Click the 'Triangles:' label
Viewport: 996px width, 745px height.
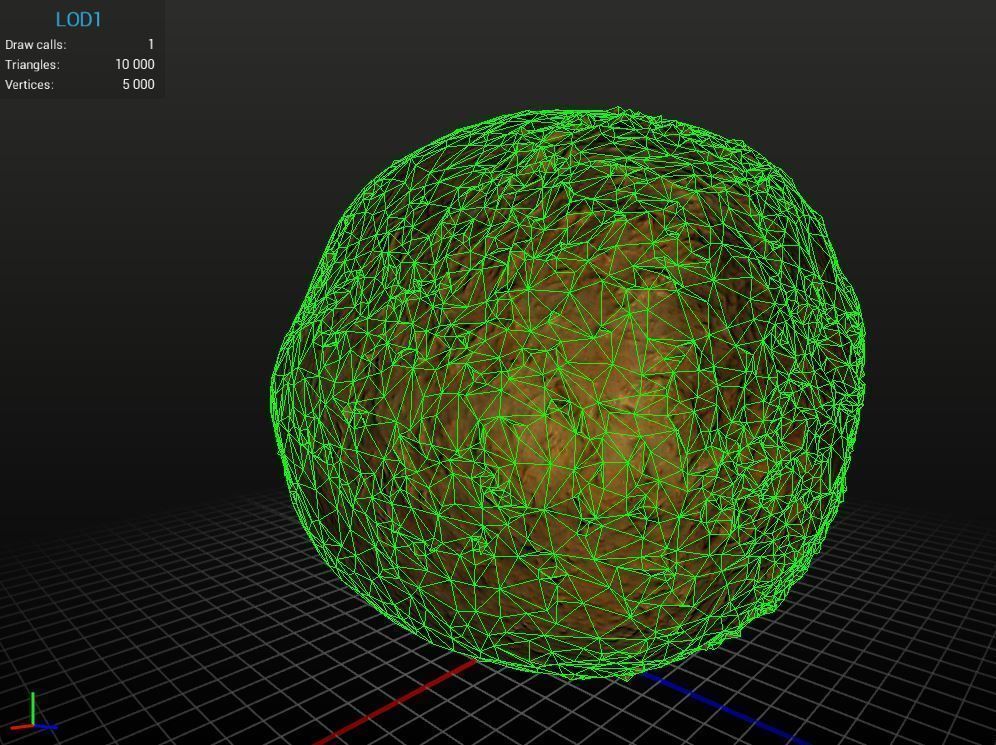coord(32,65)
